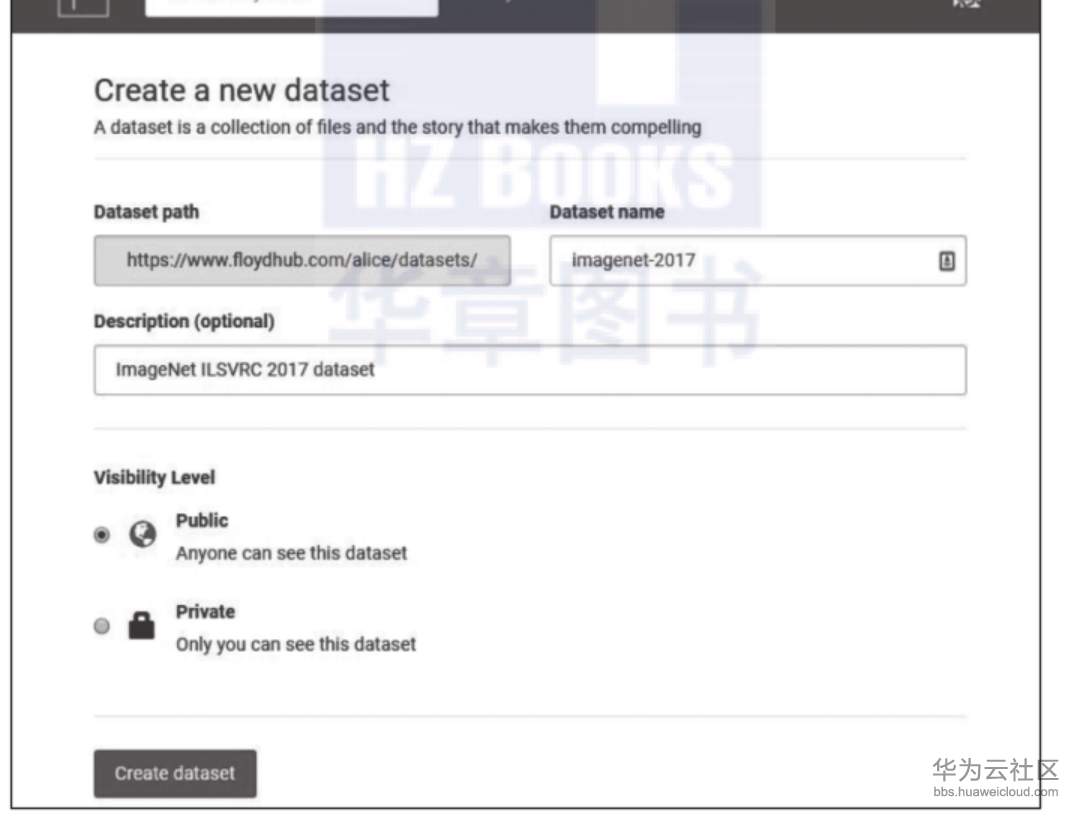Click the globe icon beside Public
1079x817 pixels.
pos(142,534)
